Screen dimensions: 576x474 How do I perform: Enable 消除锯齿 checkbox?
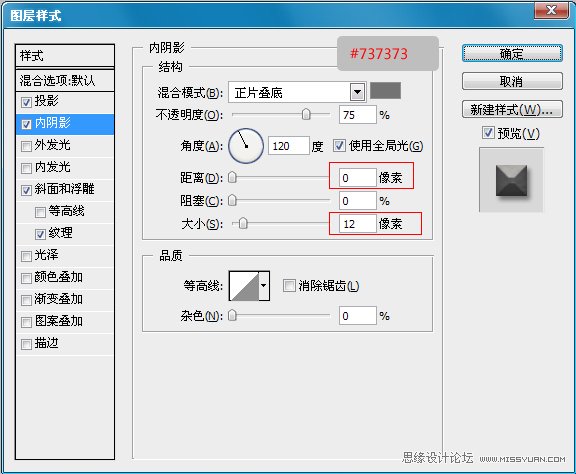[x=289, y=285]
